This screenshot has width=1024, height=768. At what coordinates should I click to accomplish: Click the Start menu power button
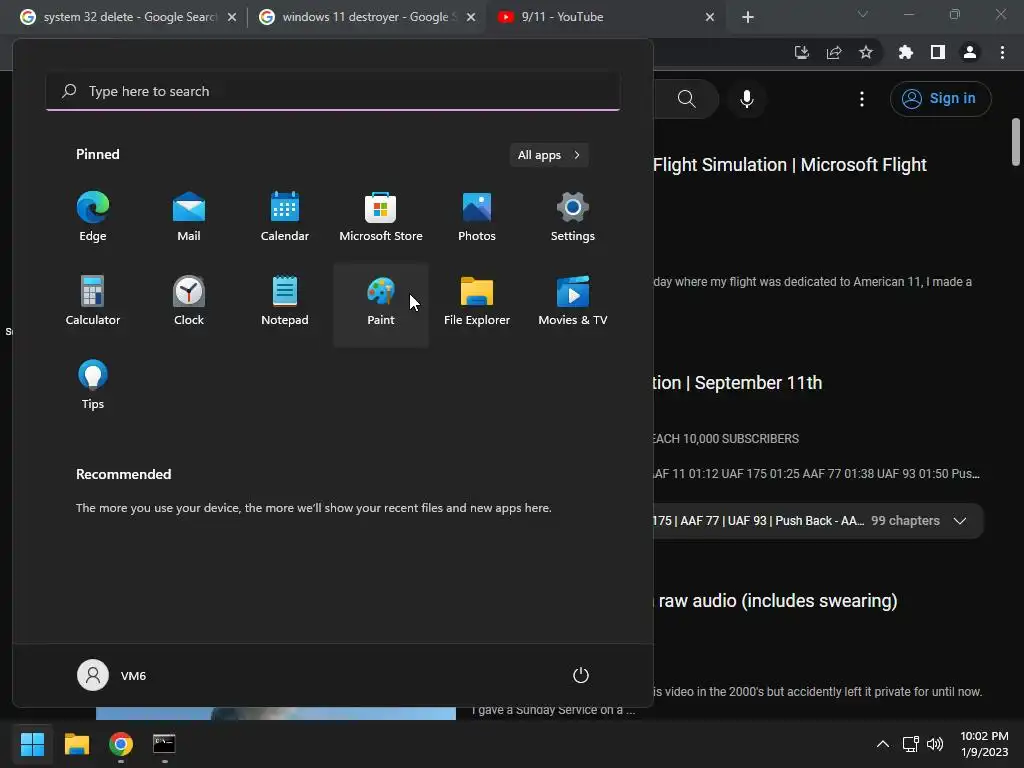581,675
